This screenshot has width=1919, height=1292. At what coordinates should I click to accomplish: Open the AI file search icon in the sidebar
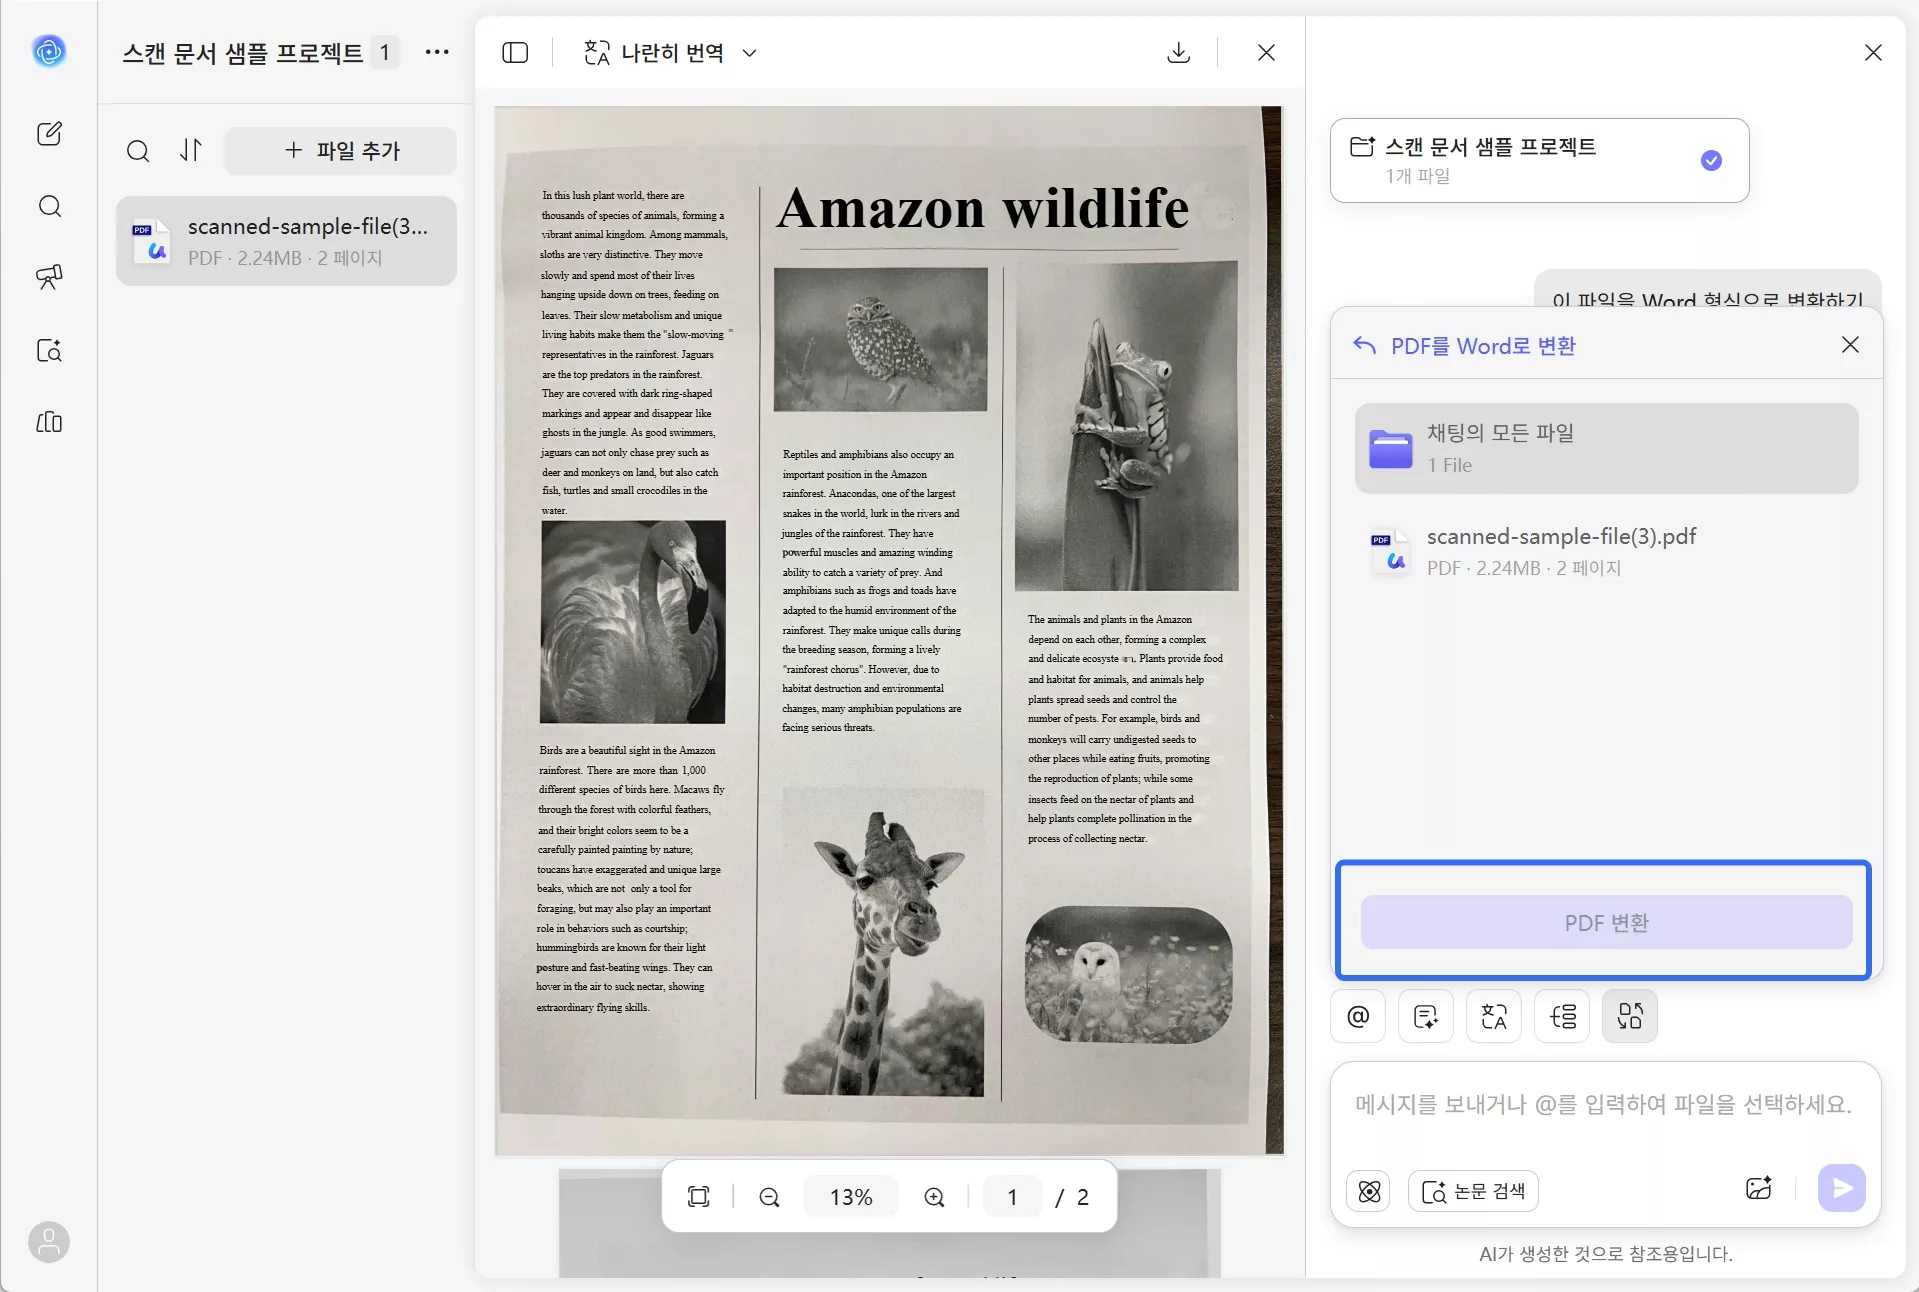pos(49,350)
